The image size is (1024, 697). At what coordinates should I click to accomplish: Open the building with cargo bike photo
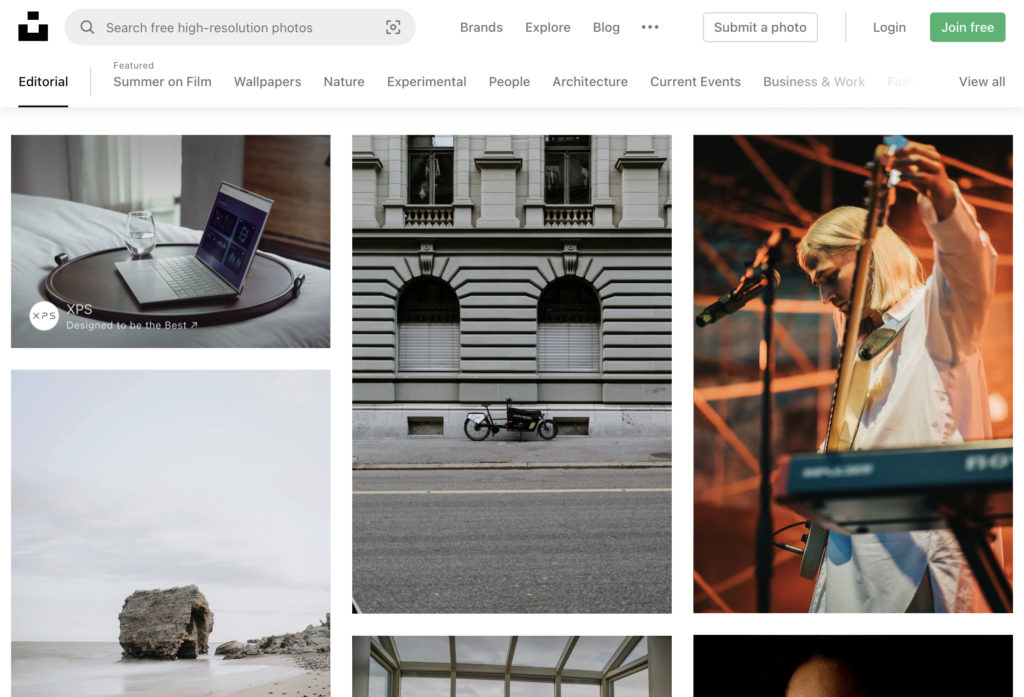pyautogui.click(x=511, y=373)
